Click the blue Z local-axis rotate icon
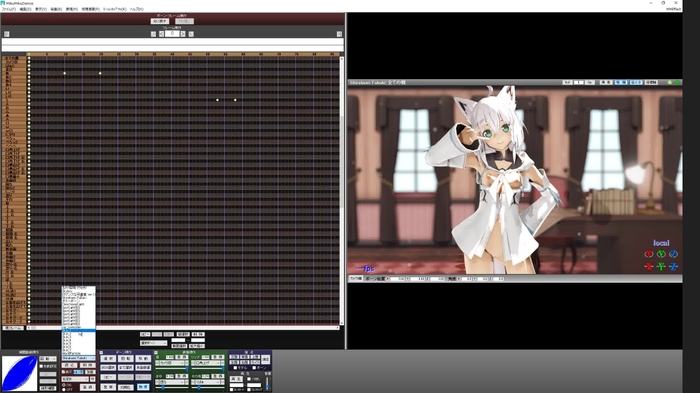The width and height of the screenshot is (700, 393). pos(673,254)
